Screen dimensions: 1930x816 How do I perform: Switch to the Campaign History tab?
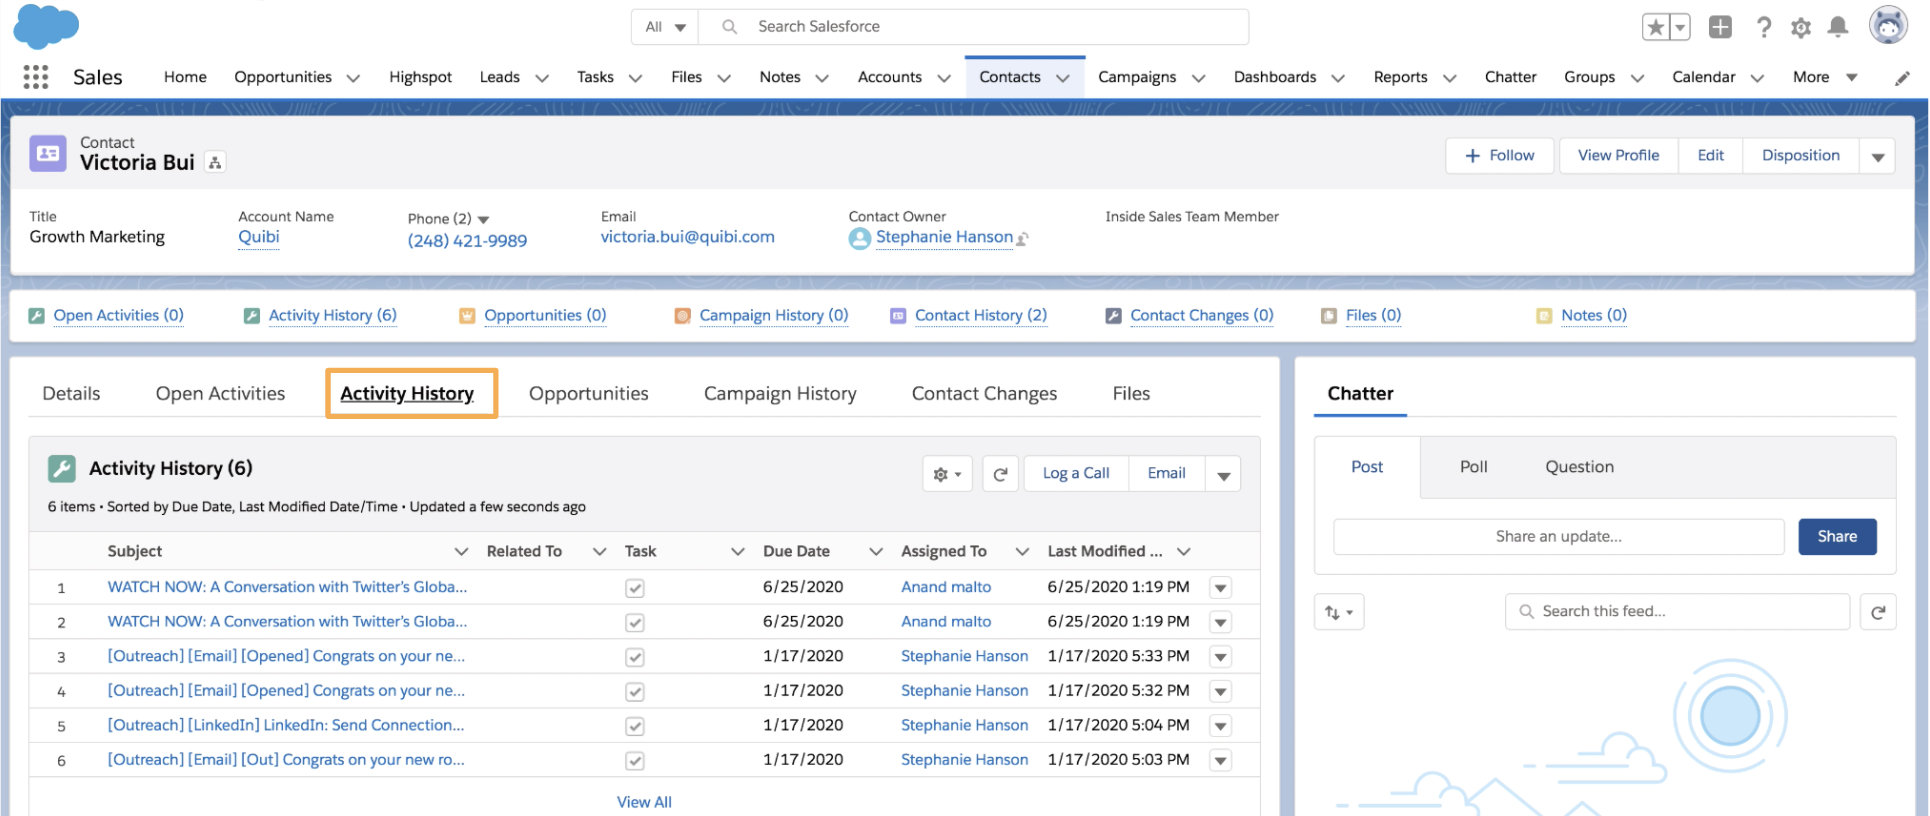[x=780, y=394]
